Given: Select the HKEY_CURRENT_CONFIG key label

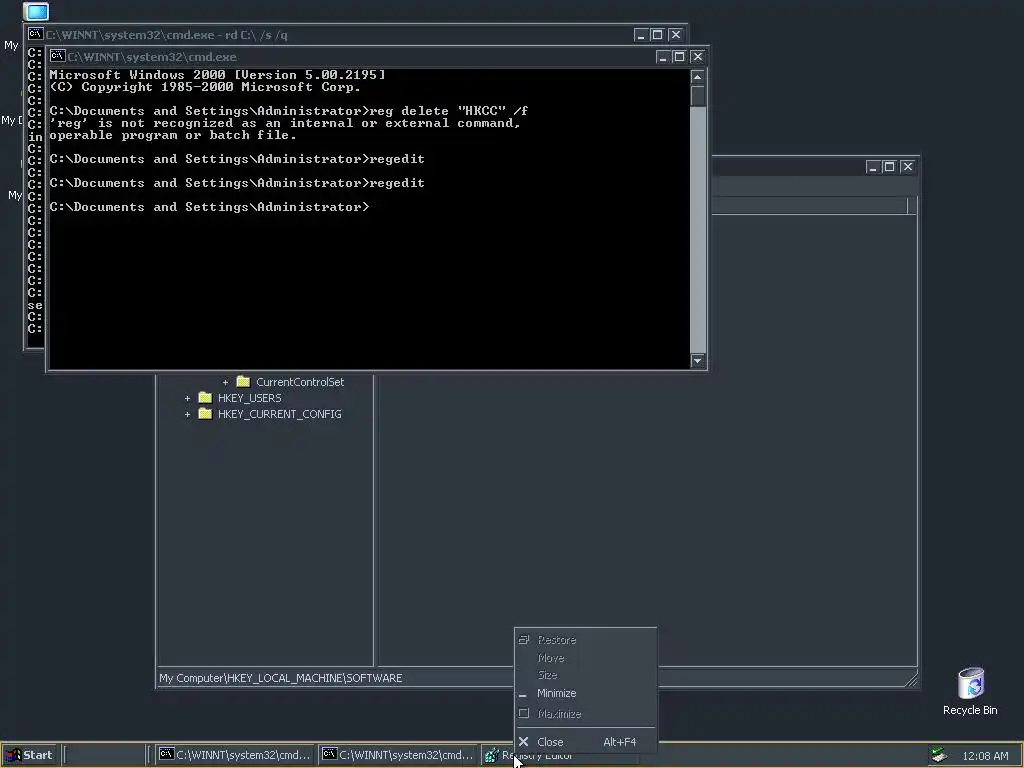Looking at the screenshot, I should click(280, 414).
